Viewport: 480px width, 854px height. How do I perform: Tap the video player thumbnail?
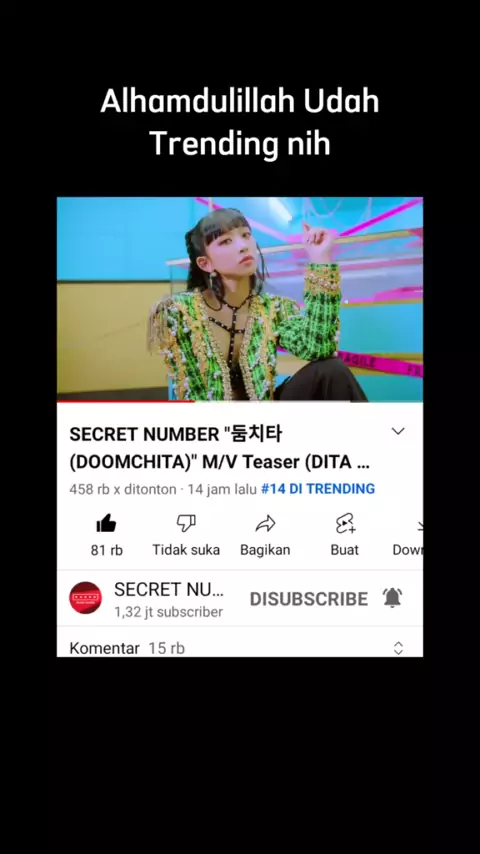point(240,299)
